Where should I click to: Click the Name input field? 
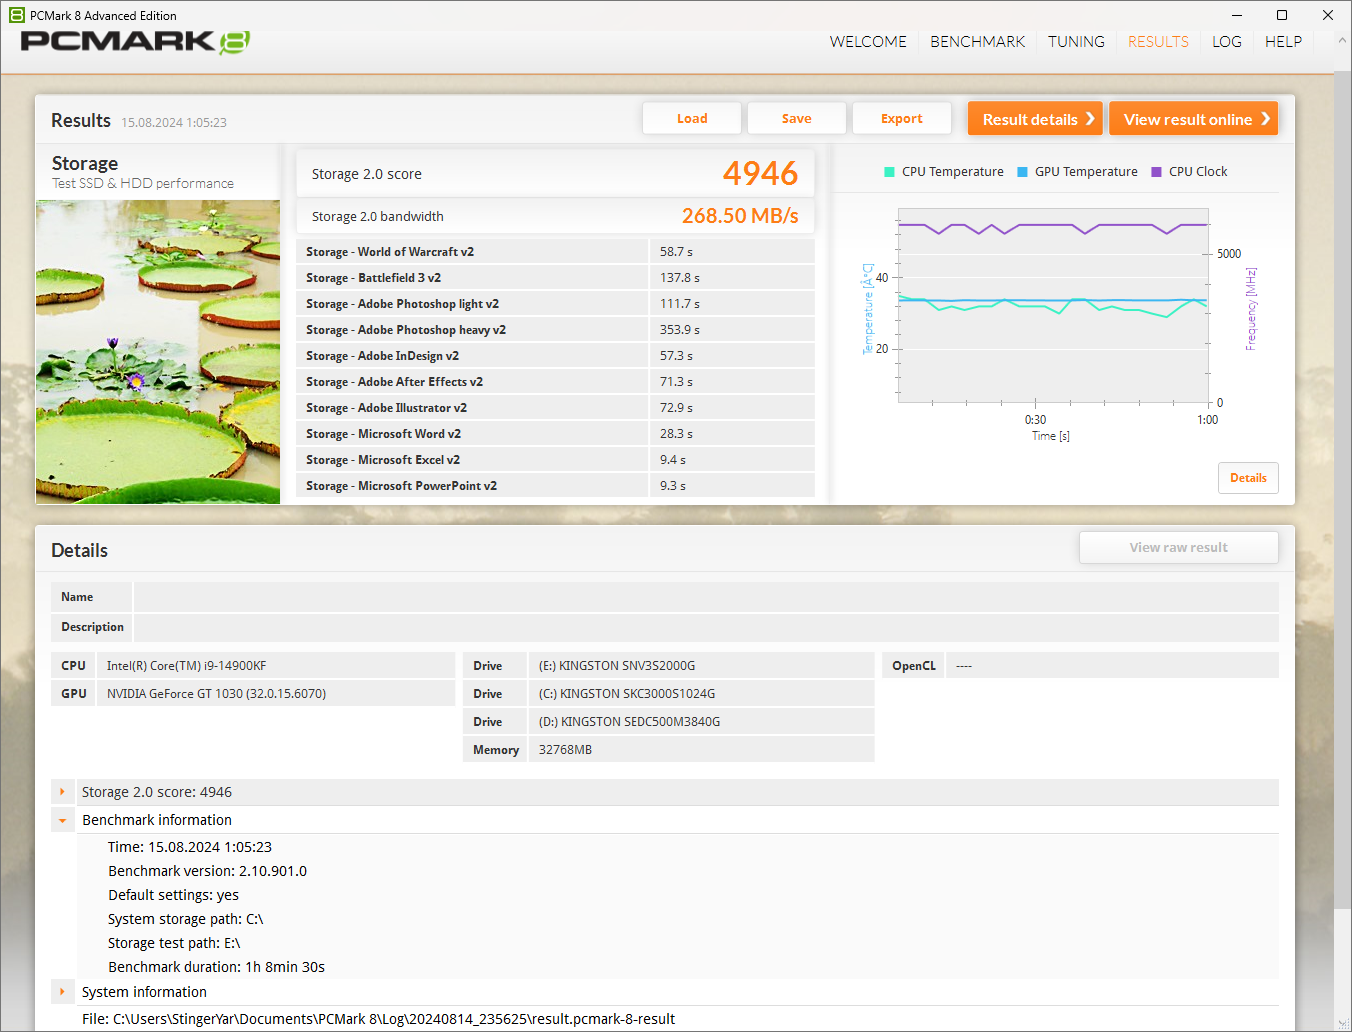tap(706, 597)
